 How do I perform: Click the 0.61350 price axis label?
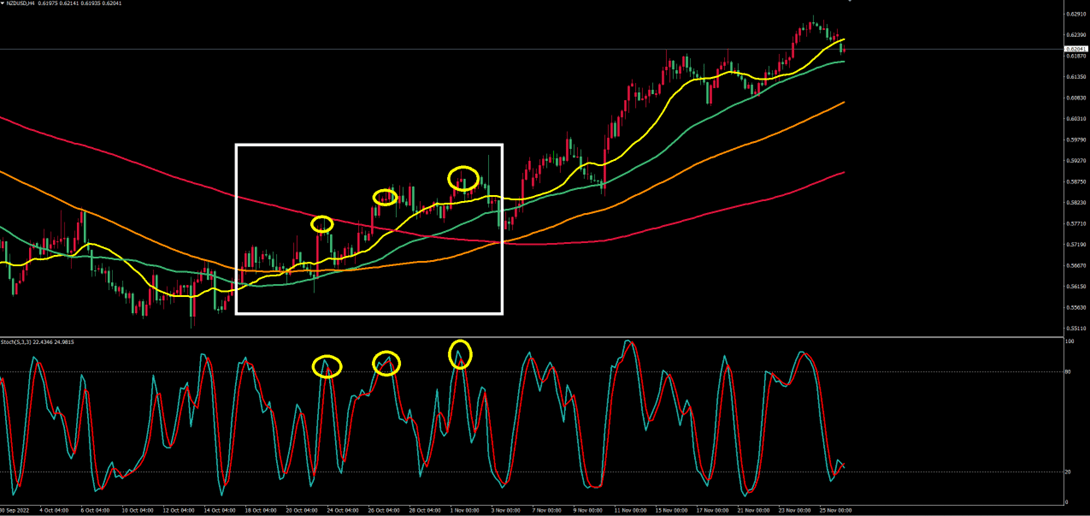(x=1075, y=76)
